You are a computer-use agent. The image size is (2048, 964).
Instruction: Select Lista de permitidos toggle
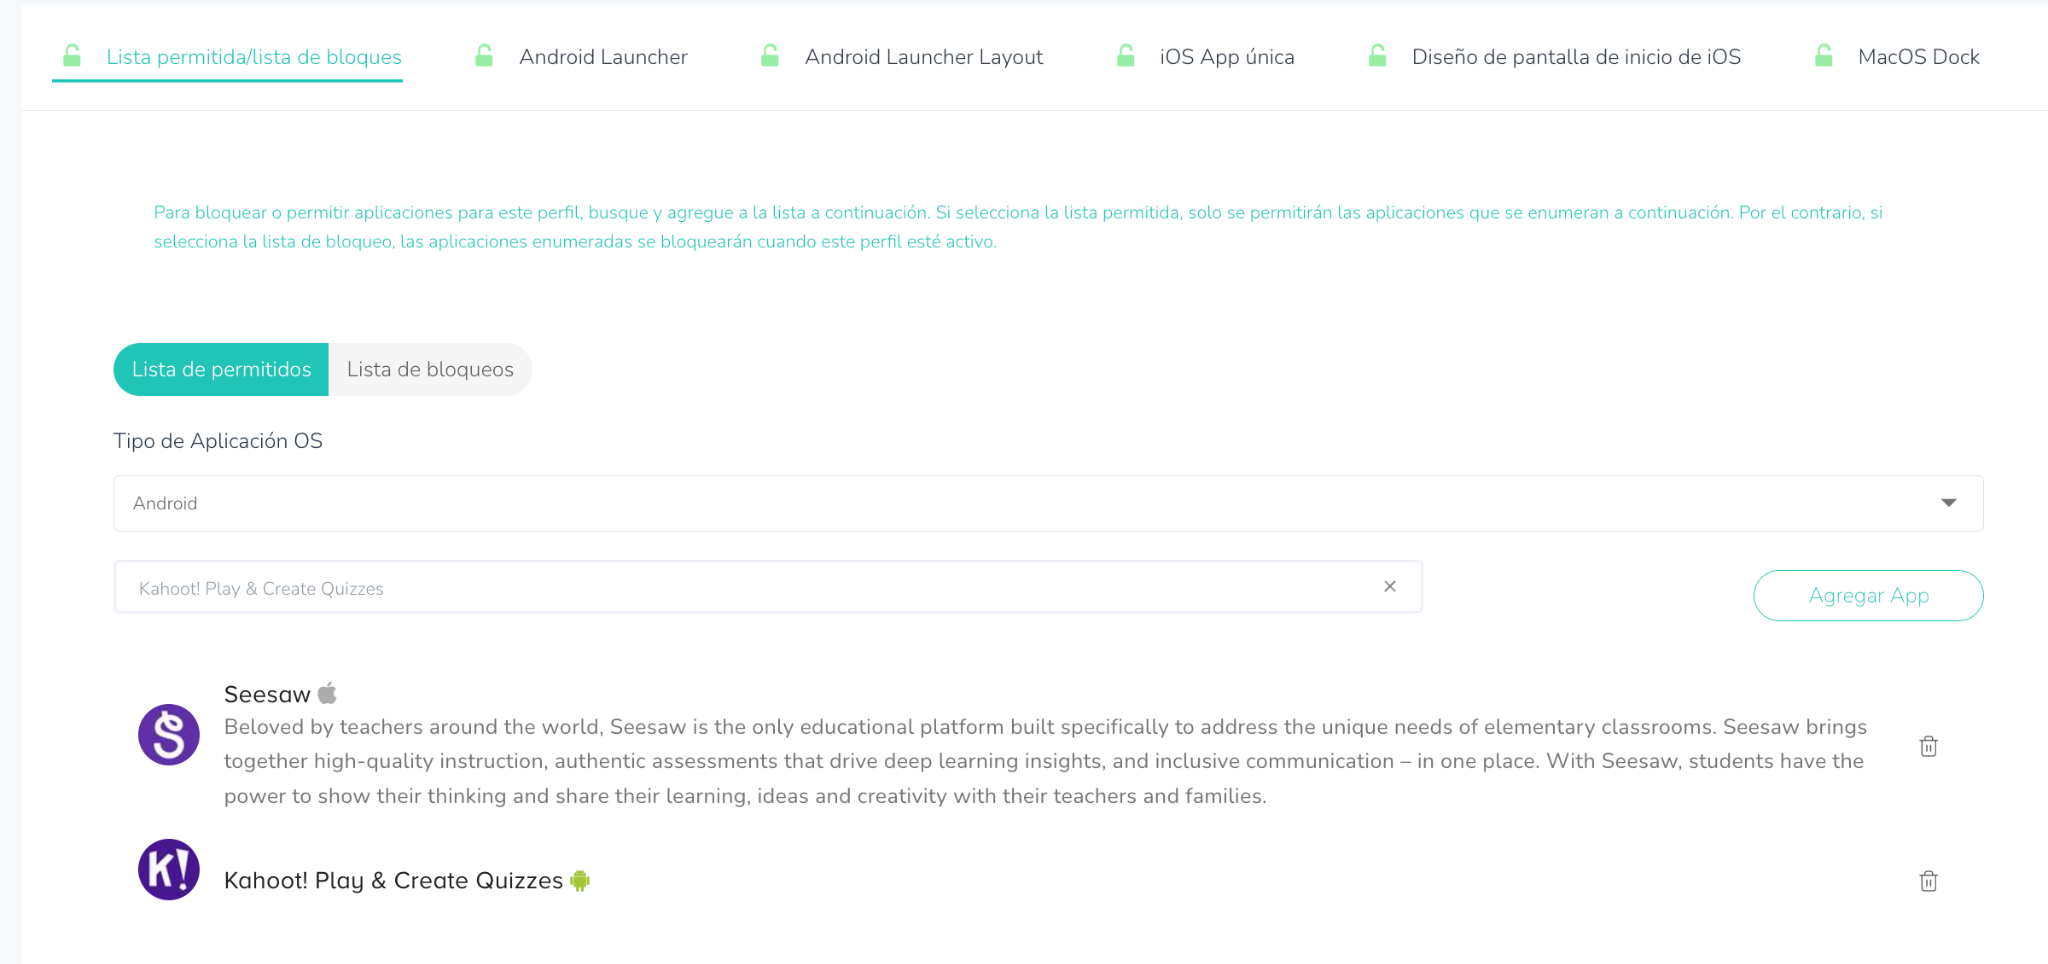coord(221,370)
